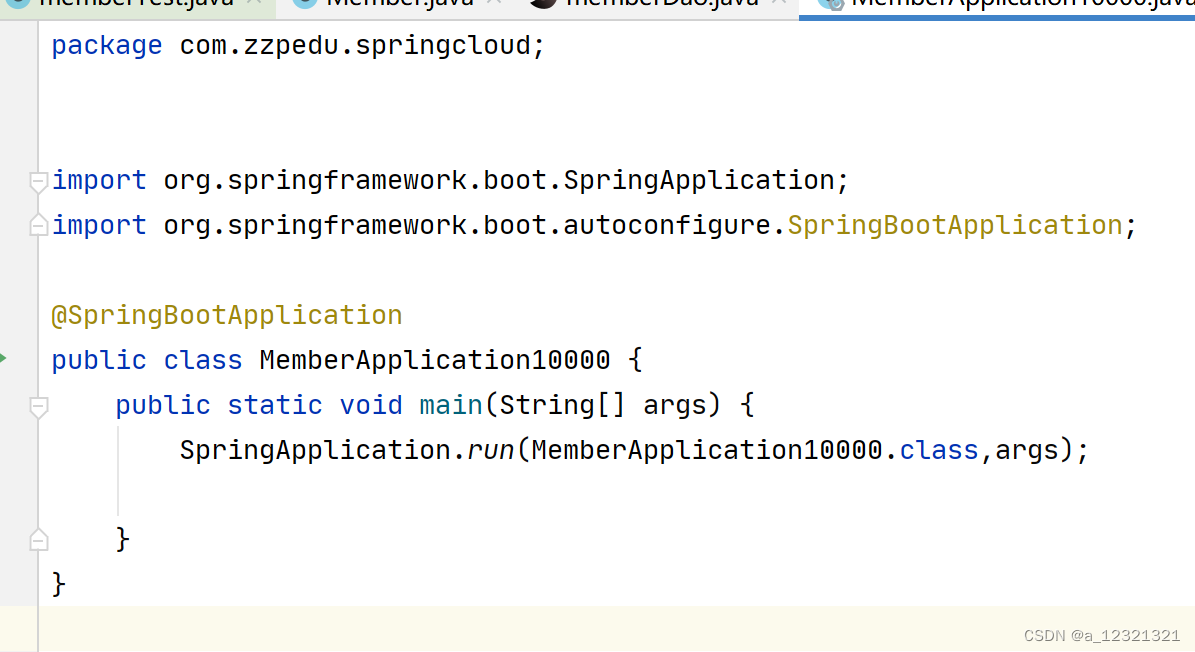Collapse the import statements block
This screenshot has width=1195, height=652.
tap(38, 181)
